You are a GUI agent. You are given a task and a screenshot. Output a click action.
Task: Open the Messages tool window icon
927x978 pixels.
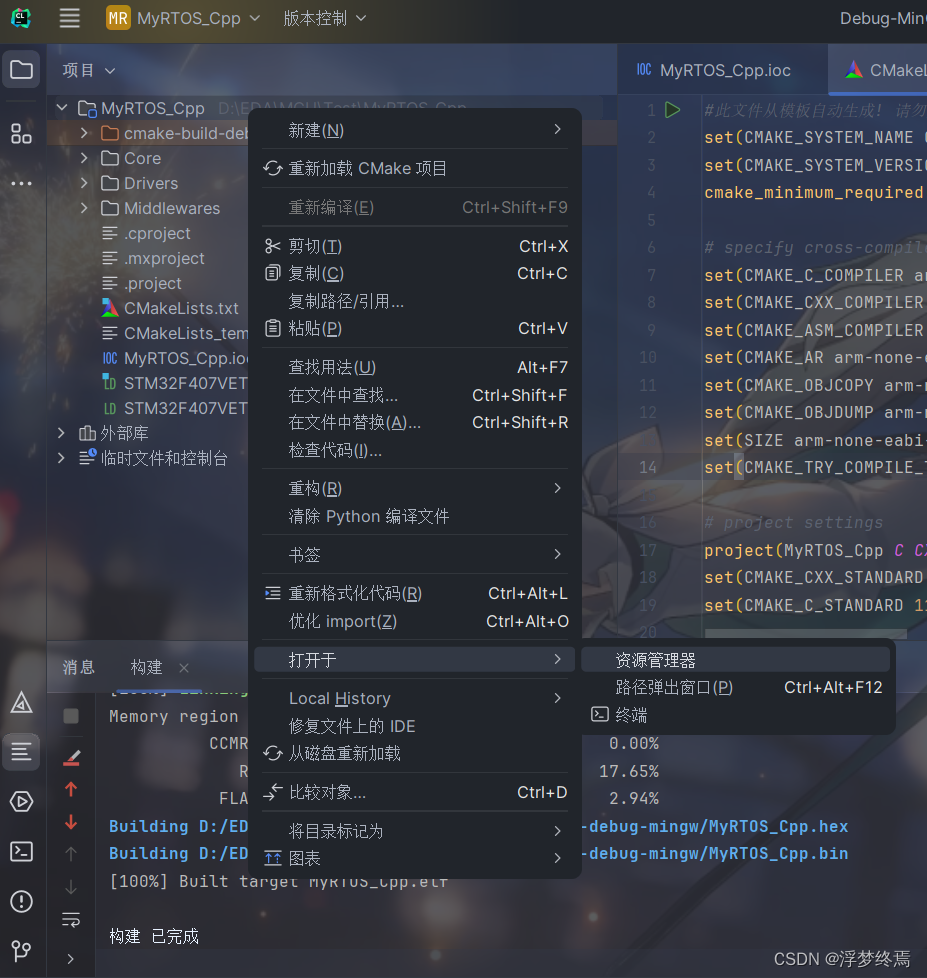point(22,752)
